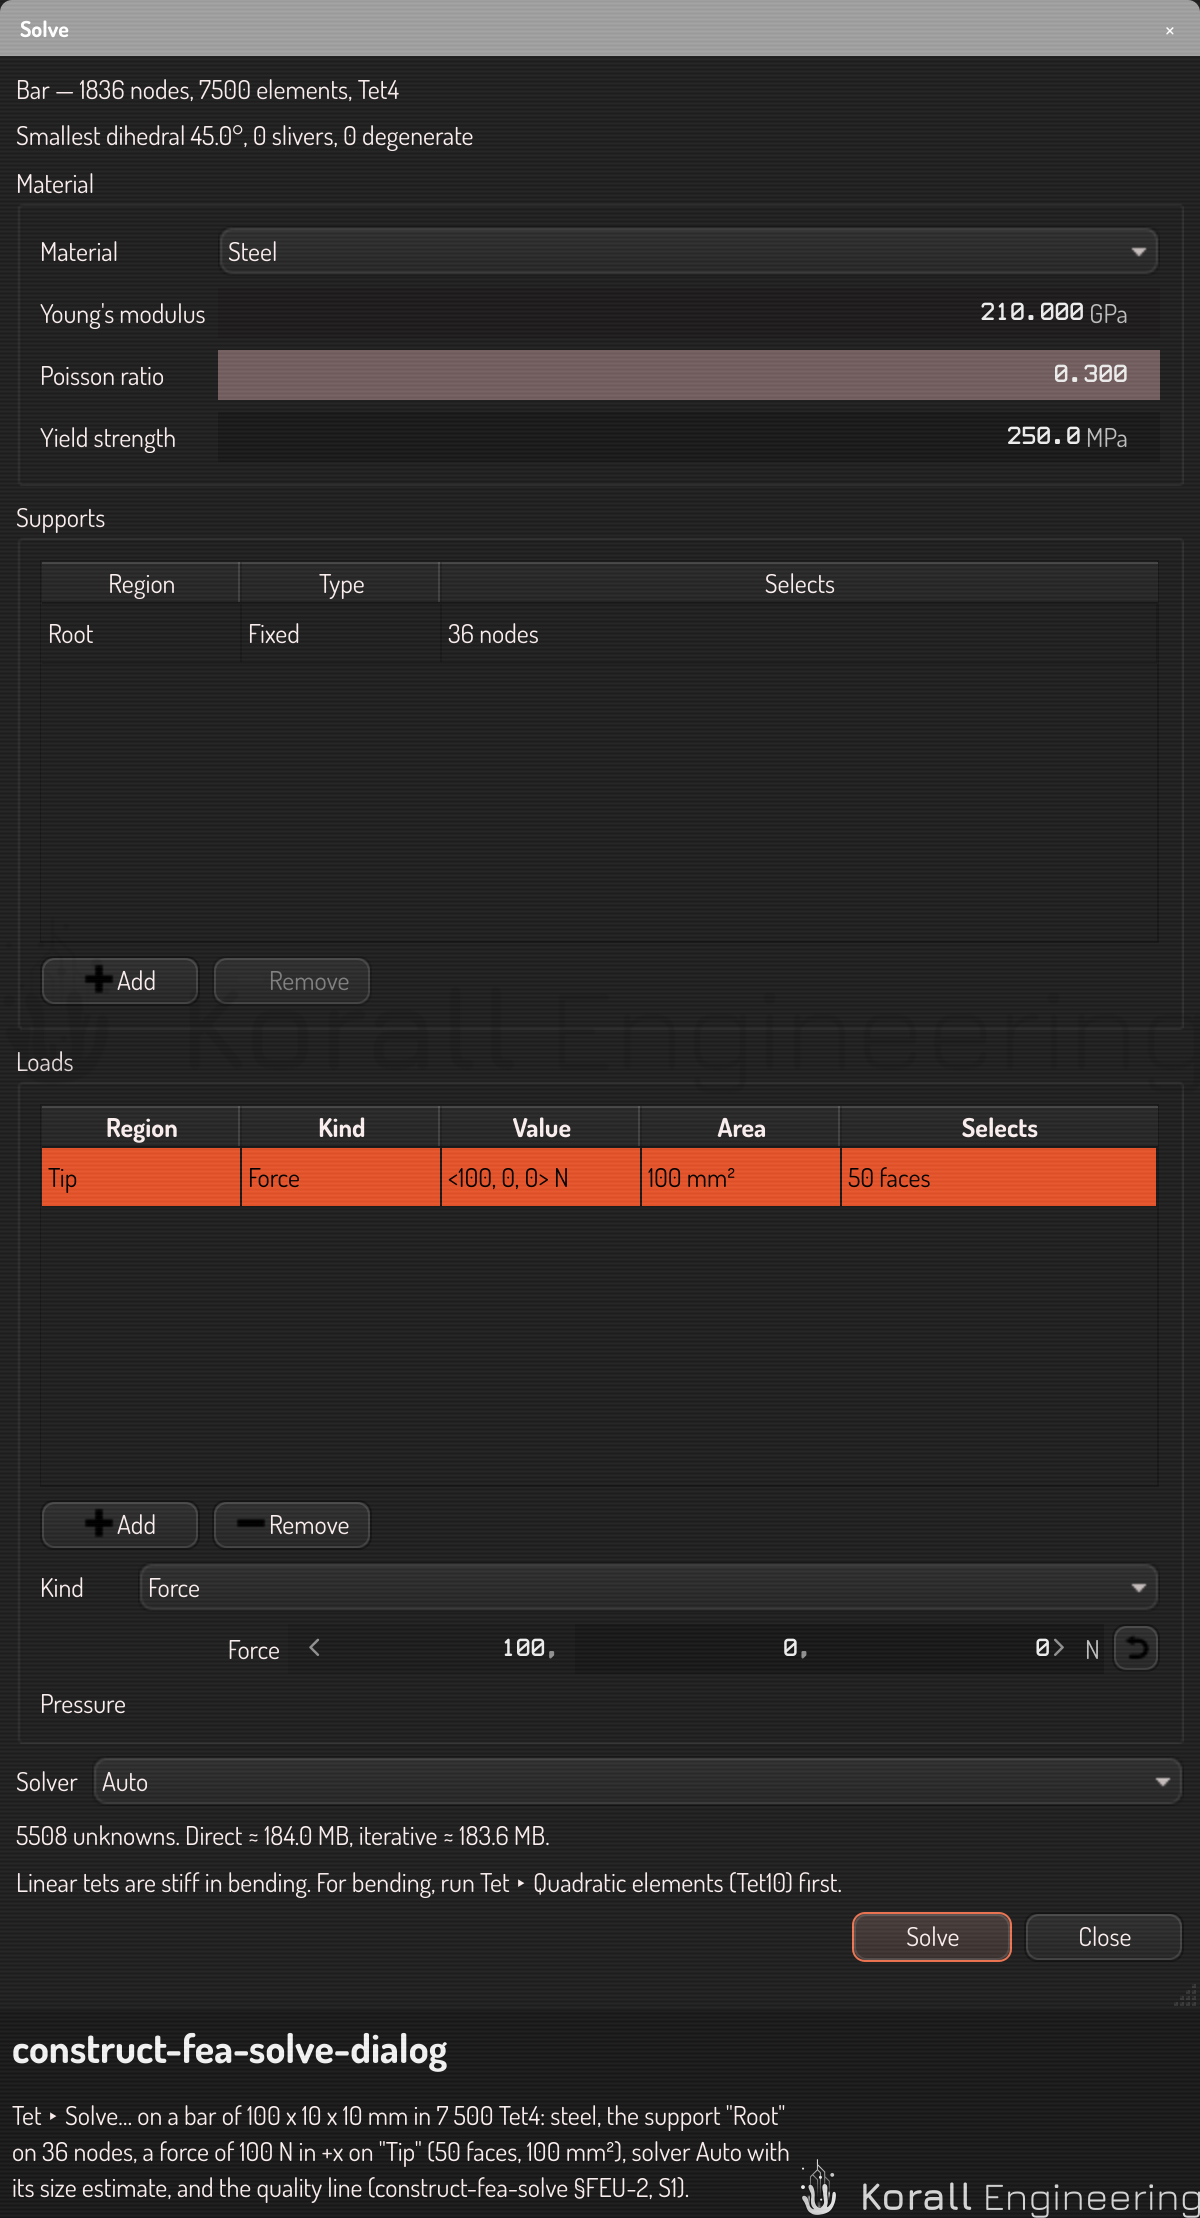This screenshot has width=1200, height=2218.
Task: Dismiss the dialog with the Close button
Action: pos(1104,1937)
